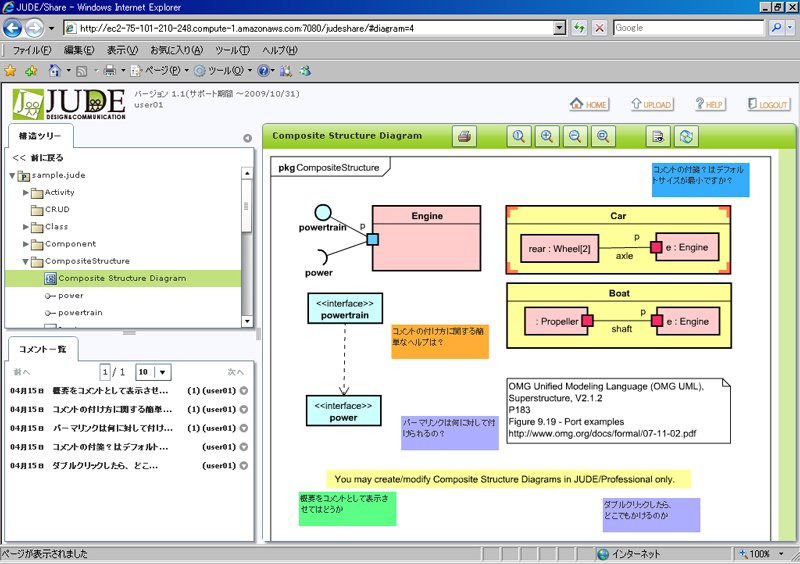Open the comments per page dropdown showing 10
This screenshot has width=800, height=564.
[162, 372]
